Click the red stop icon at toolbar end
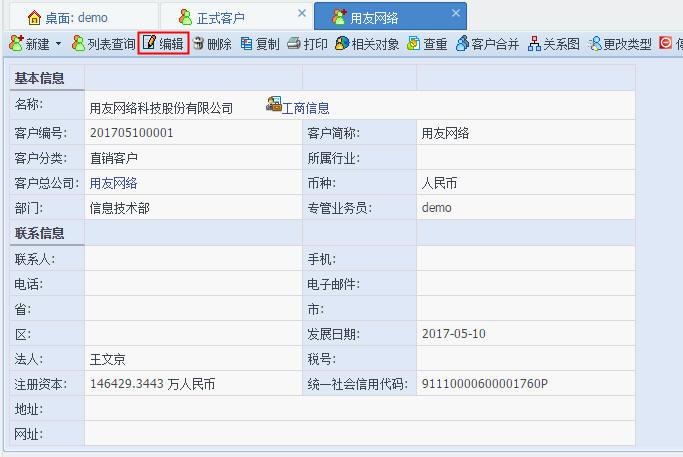683x457 pixels. (x=665, y=43)
